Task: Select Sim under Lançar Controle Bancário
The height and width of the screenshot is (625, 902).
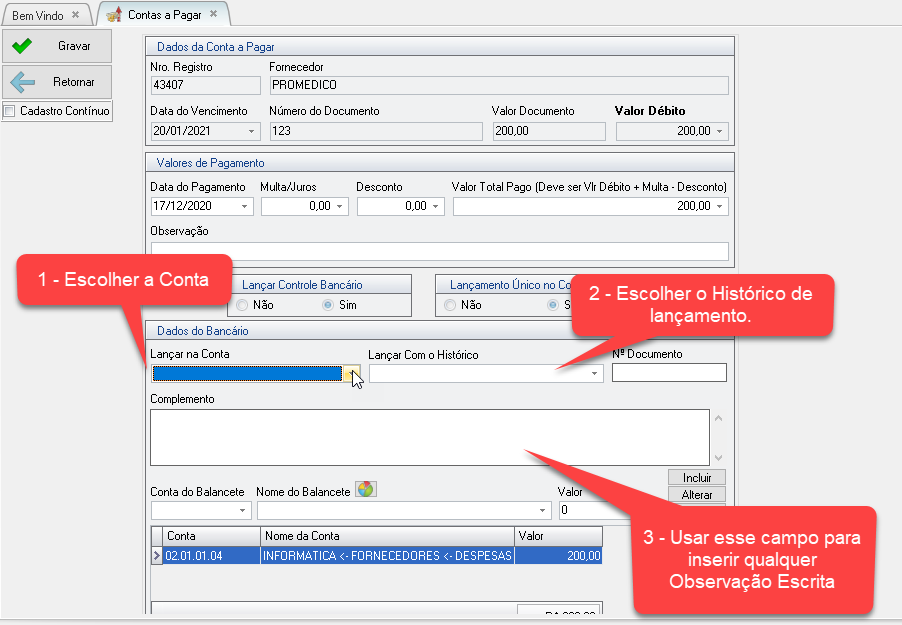Action: tap(328, 305)
